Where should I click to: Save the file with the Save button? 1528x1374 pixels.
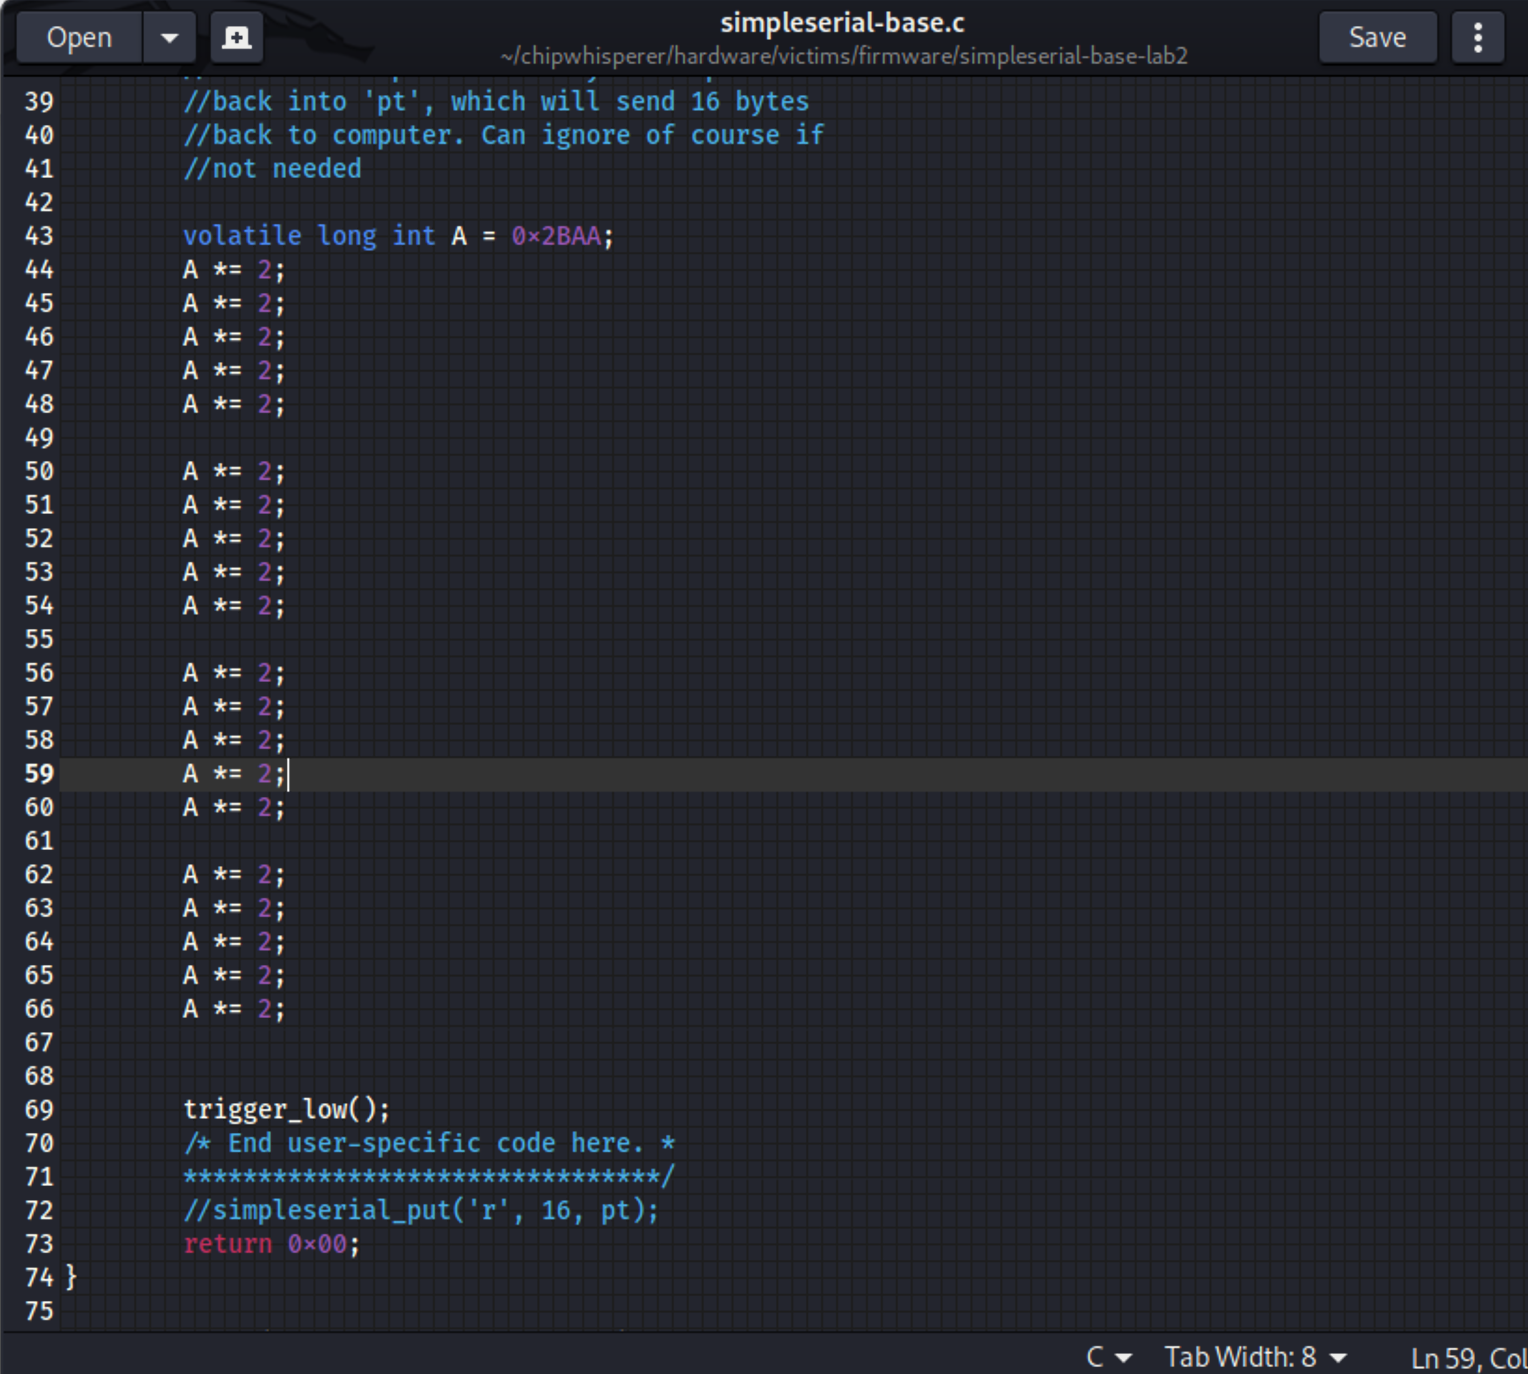[1377, 38]
